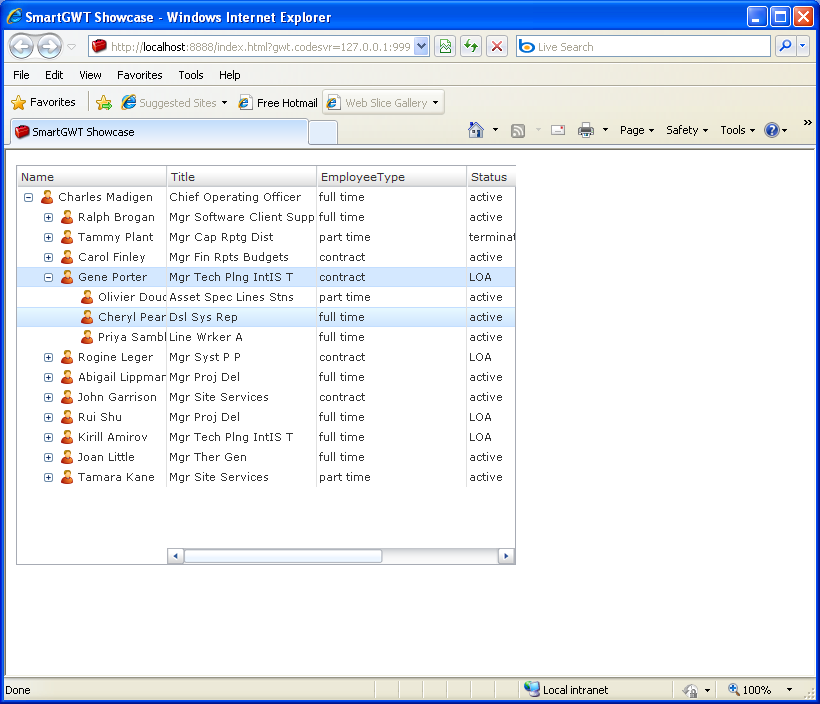This screenshot has height=704, width=820.
Task: Open the Suggested Sites link
Action: (174, 103)
